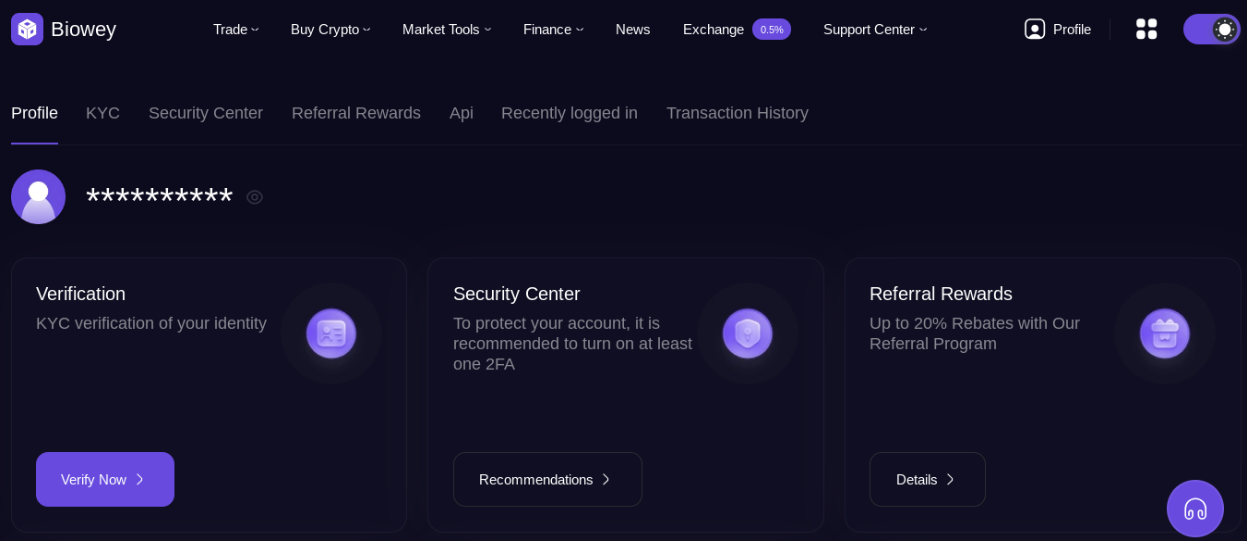Click the Referral Rewards gift icon

pos(1164,333)
